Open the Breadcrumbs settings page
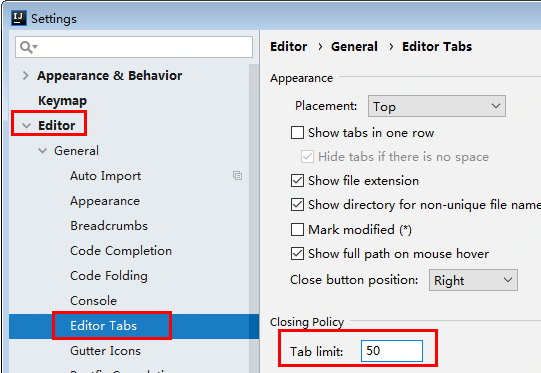 (109, 226)
